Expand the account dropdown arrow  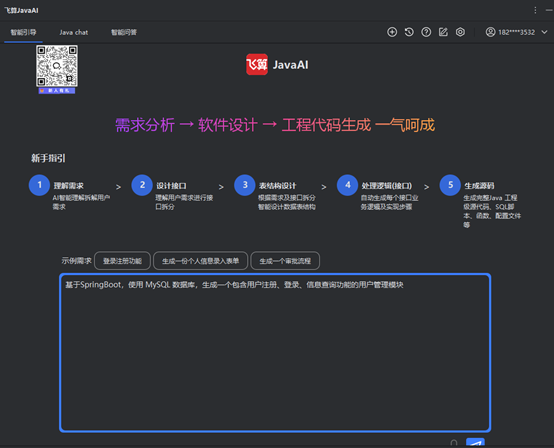point(544,32)
